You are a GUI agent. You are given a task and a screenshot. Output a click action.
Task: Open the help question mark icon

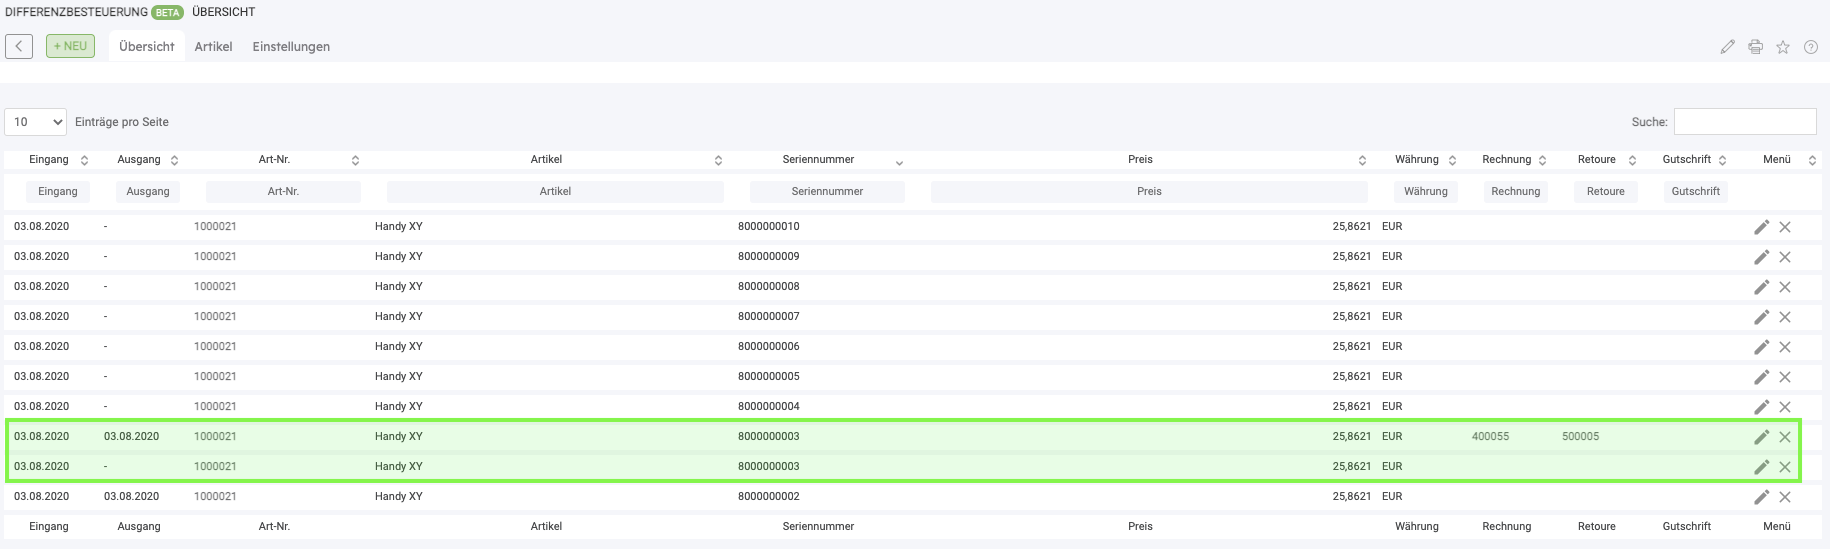1811,47
